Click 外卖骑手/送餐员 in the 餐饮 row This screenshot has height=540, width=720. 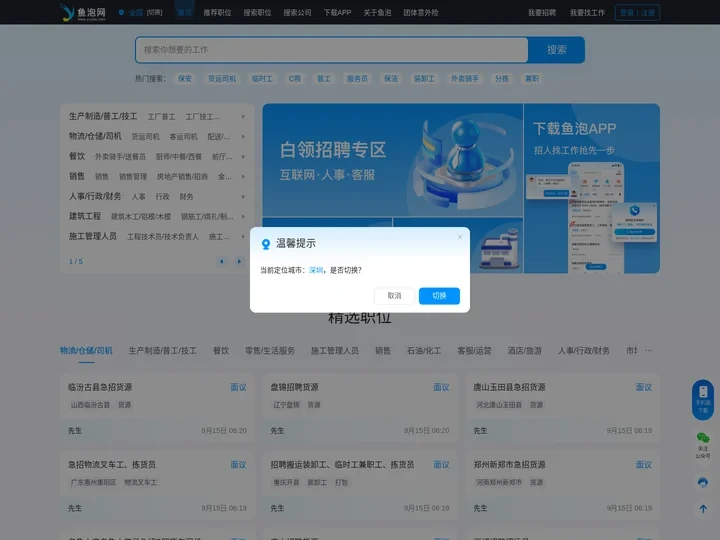coord(120,157)
